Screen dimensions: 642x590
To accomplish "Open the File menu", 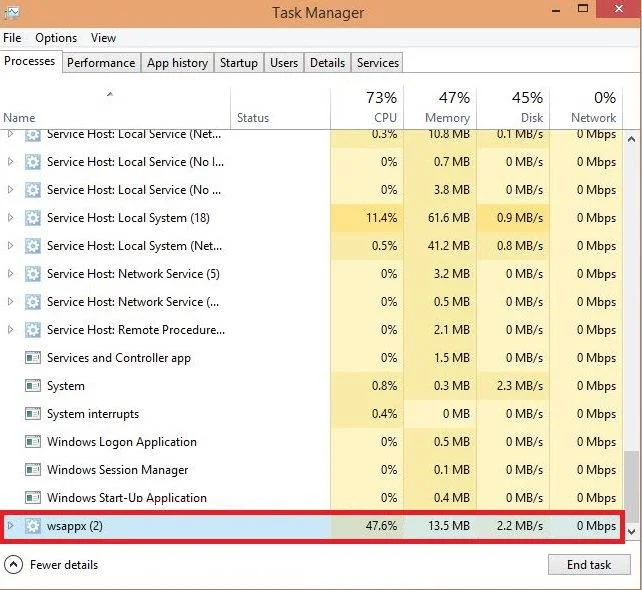I will coord(12,38).
